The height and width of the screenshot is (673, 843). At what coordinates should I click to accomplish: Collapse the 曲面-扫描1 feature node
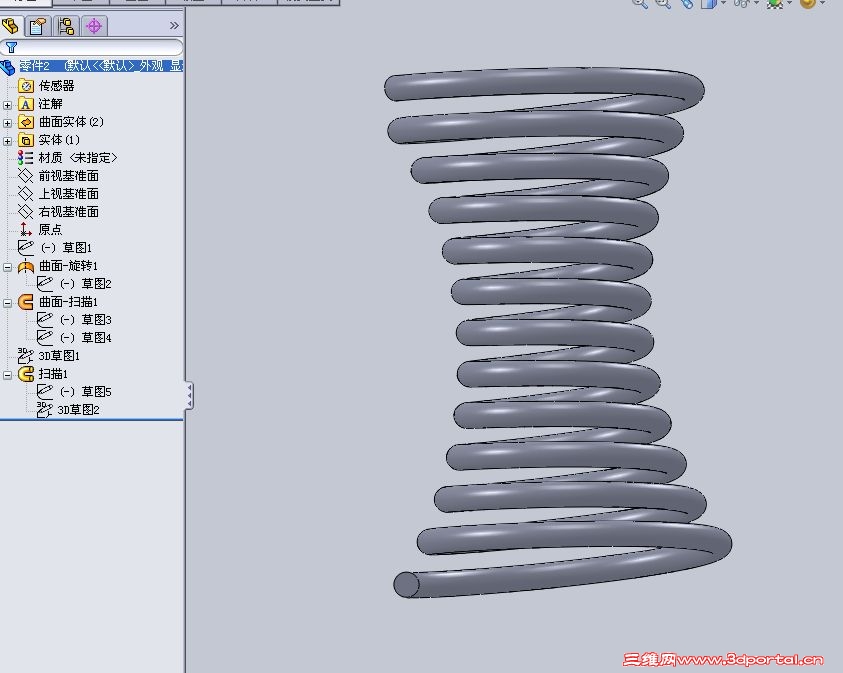pos(7,303)
